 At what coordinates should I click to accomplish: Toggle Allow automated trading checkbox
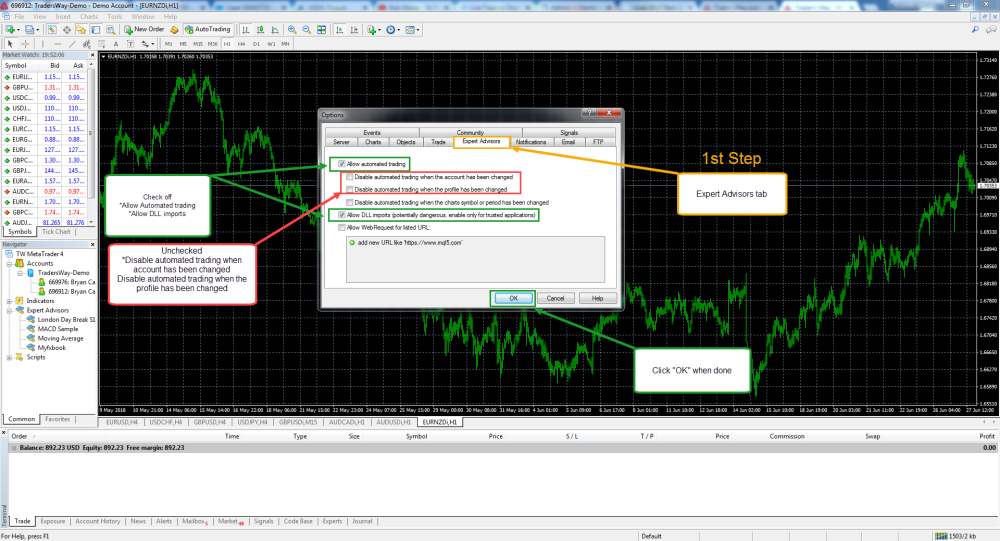(342, 164)
